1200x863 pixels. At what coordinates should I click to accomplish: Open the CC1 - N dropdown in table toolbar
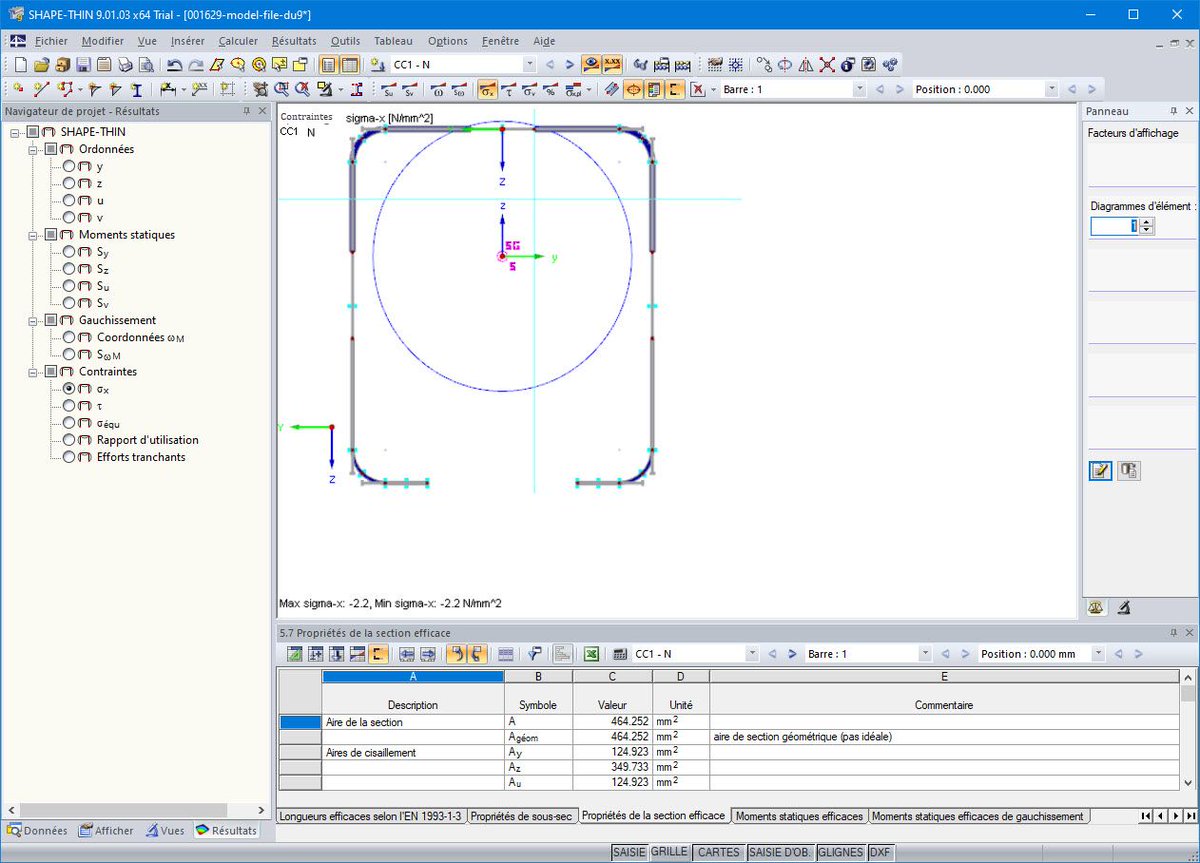pos(752,654)
